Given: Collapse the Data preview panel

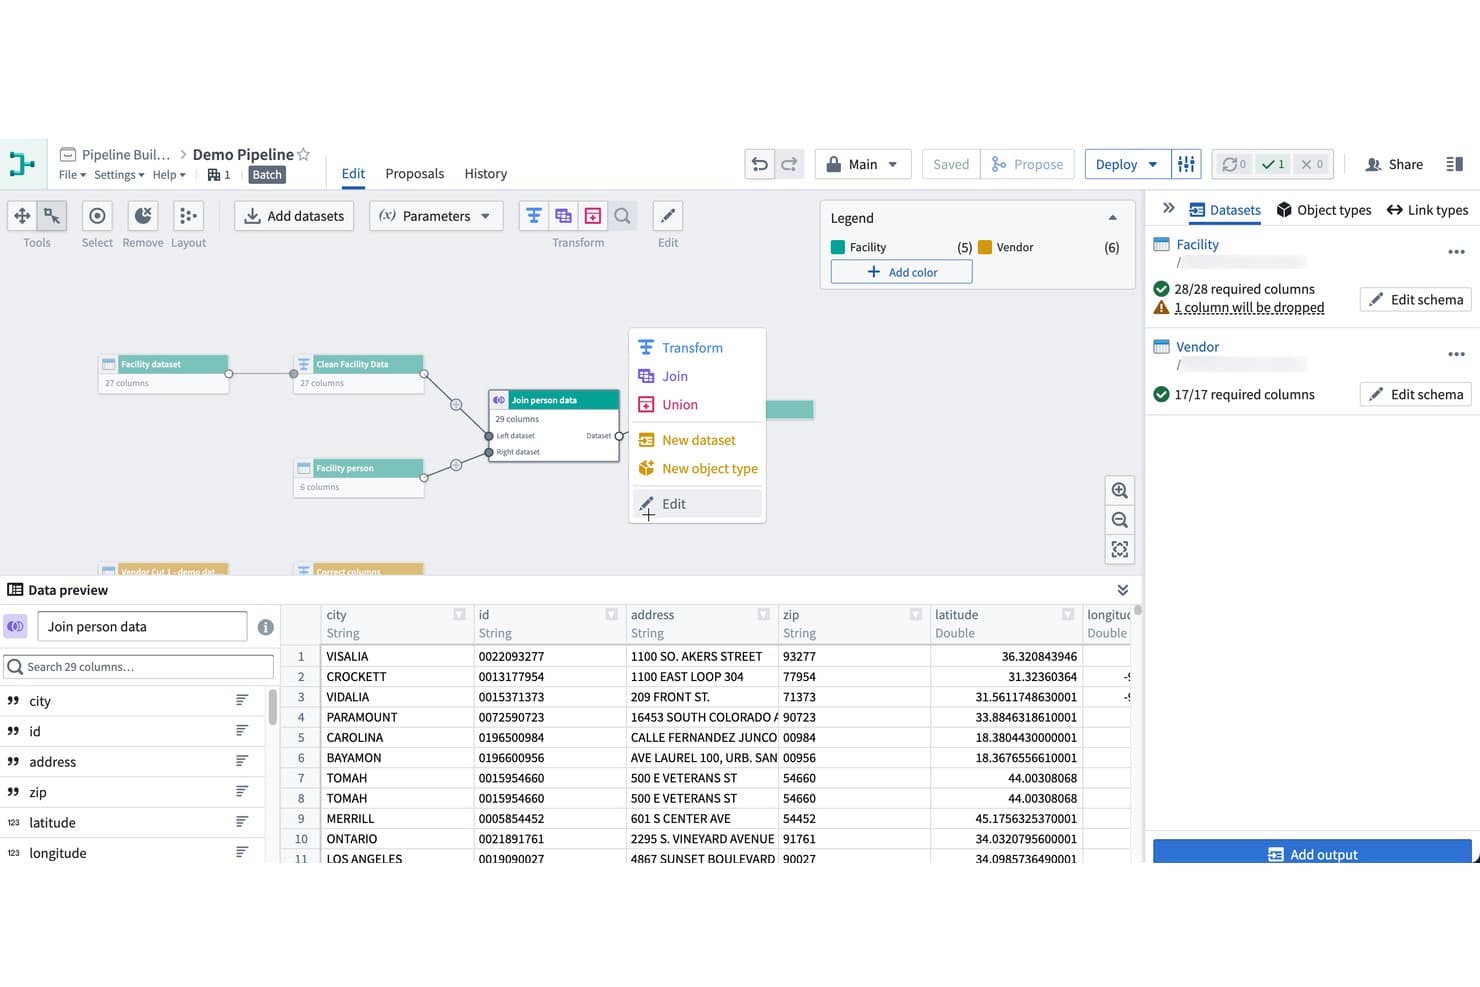Looking at the screenshot, I should (x=1123, y=590).
